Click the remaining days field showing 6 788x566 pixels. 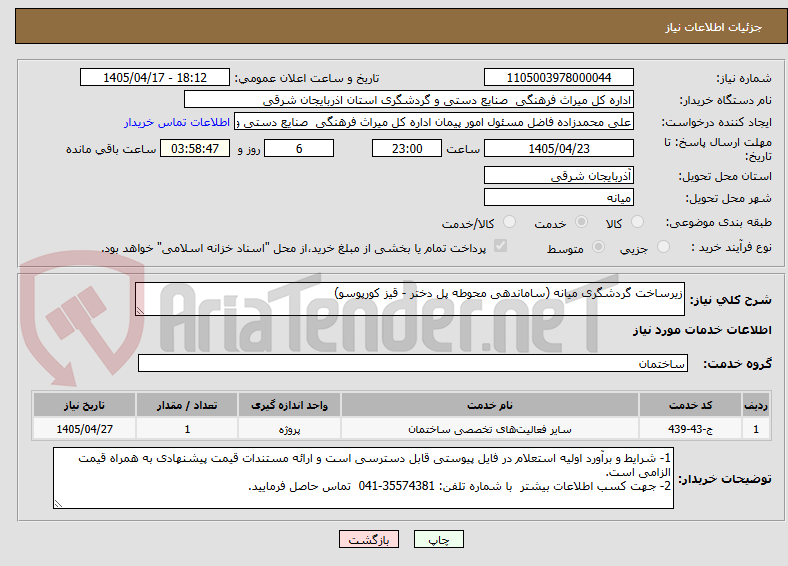pos(299,148)
